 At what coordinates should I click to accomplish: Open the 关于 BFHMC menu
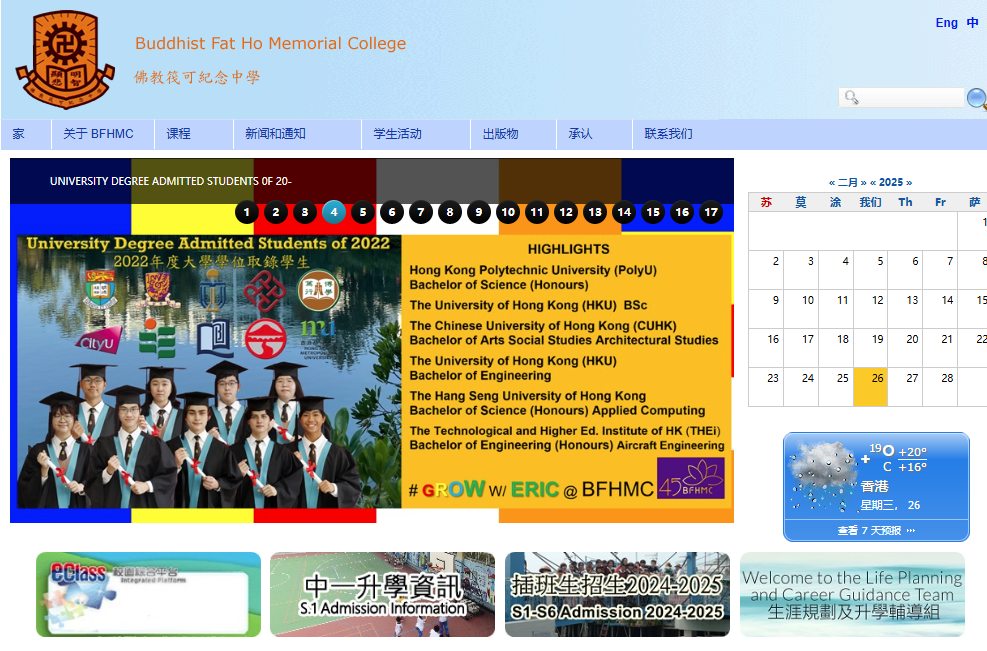pos(103,134)
